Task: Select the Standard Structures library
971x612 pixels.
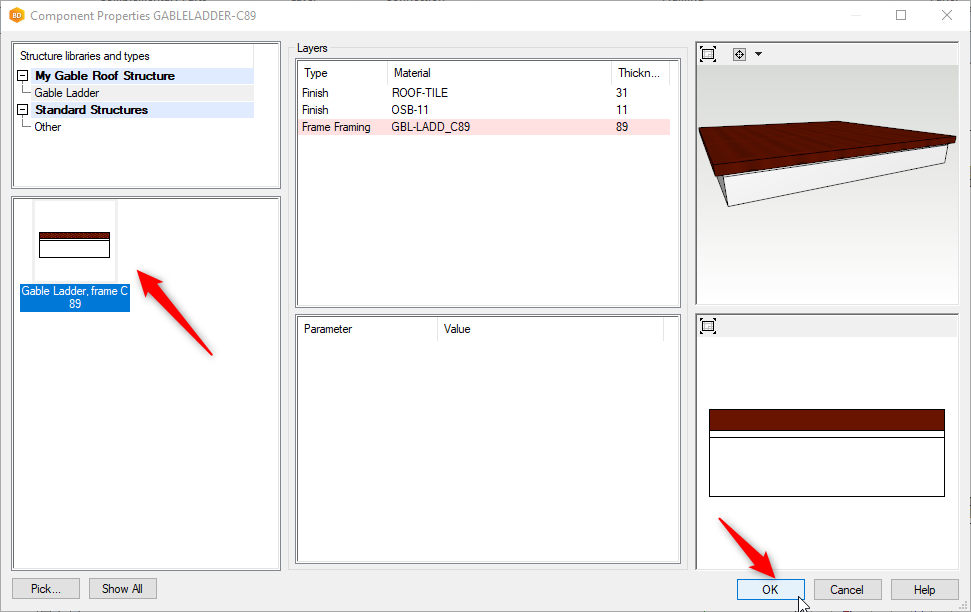Action: 91,110
